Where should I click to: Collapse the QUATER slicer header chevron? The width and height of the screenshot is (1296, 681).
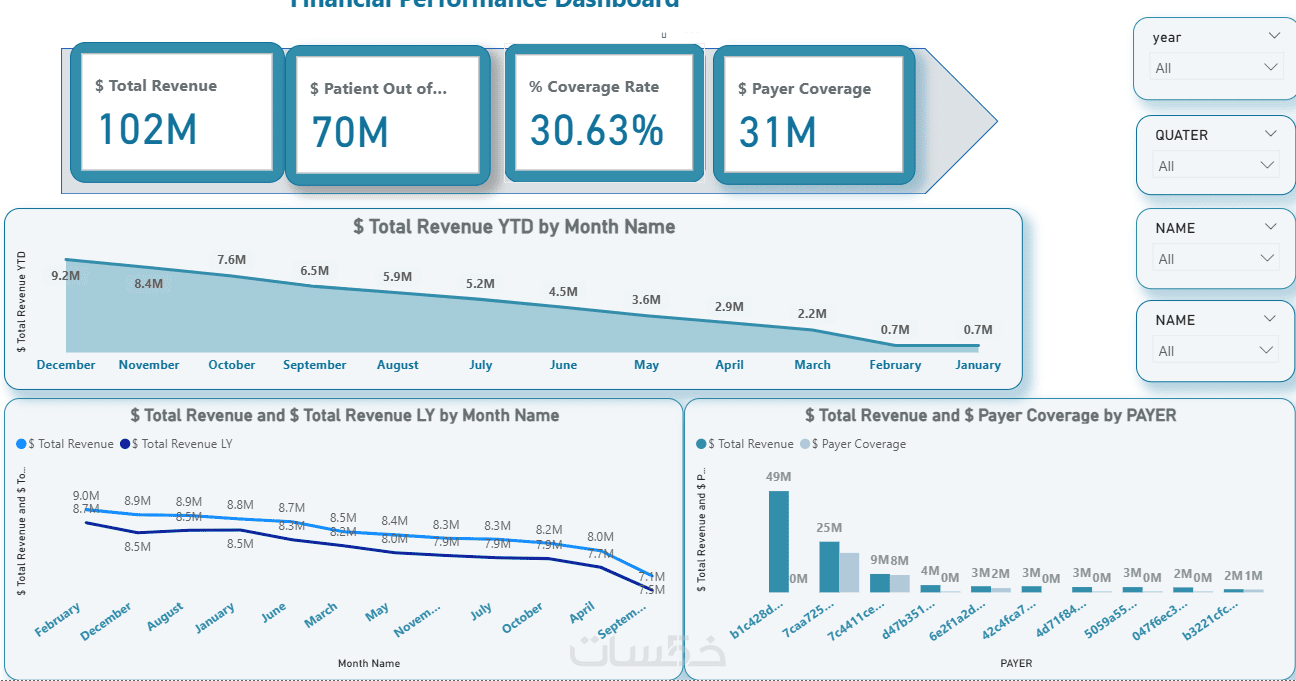coord(1271,134)
